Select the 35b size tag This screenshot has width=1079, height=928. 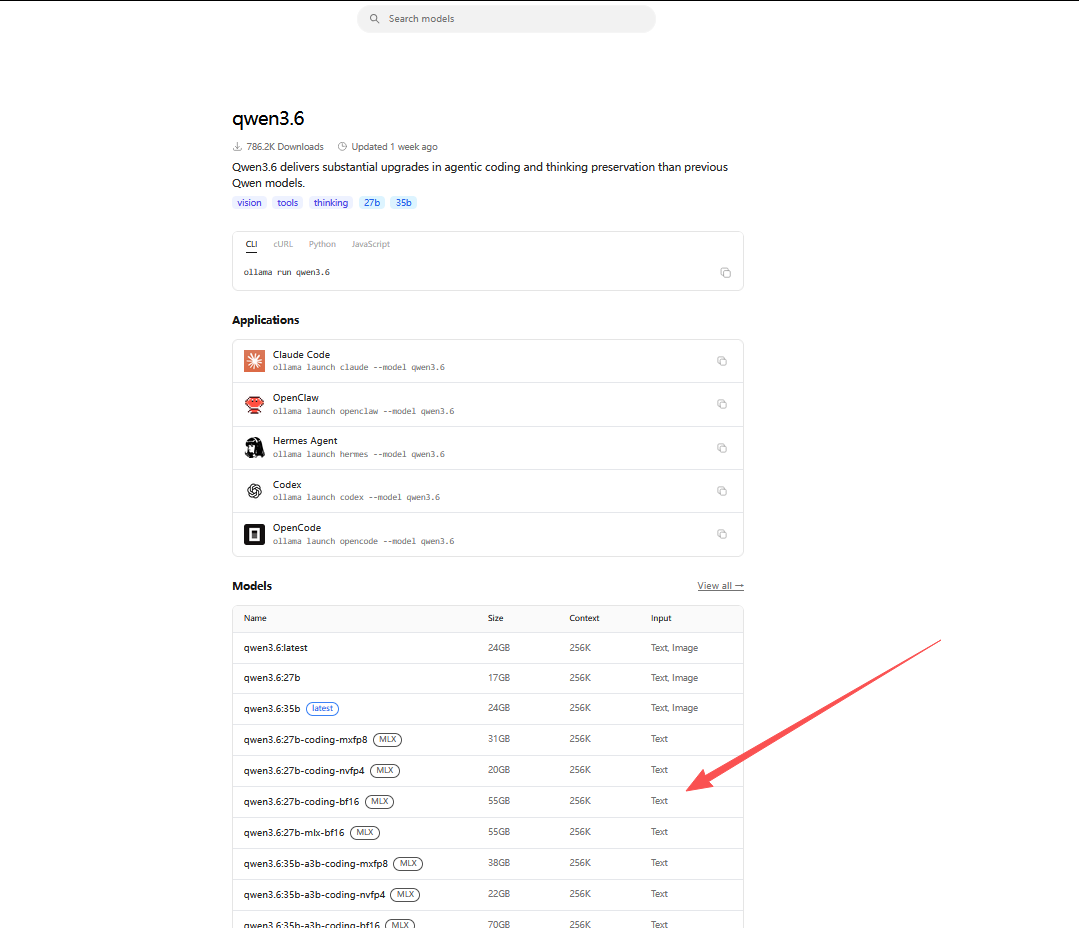[404, 203]
